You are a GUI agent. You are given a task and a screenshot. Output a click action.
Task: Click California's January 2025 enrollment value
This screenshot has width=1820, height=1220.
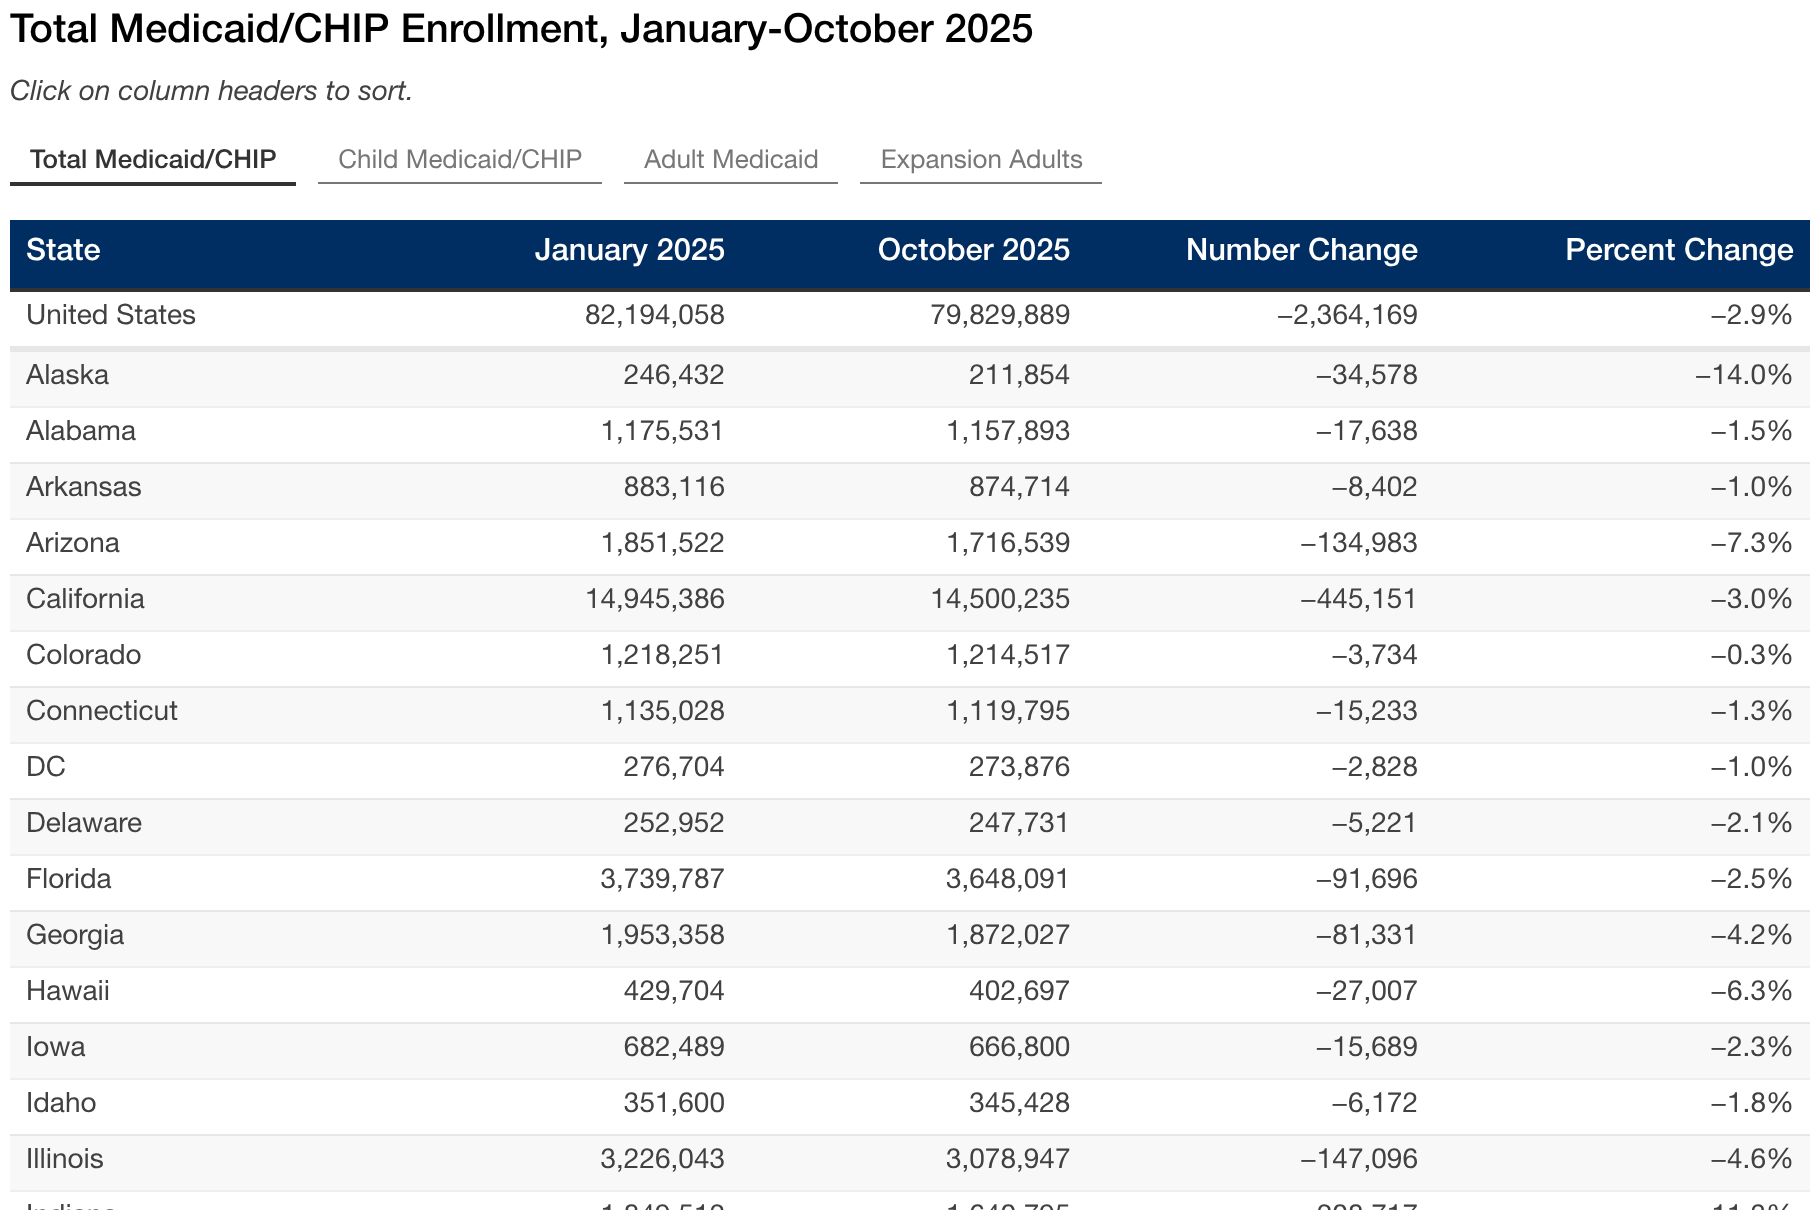click(655, 599)
